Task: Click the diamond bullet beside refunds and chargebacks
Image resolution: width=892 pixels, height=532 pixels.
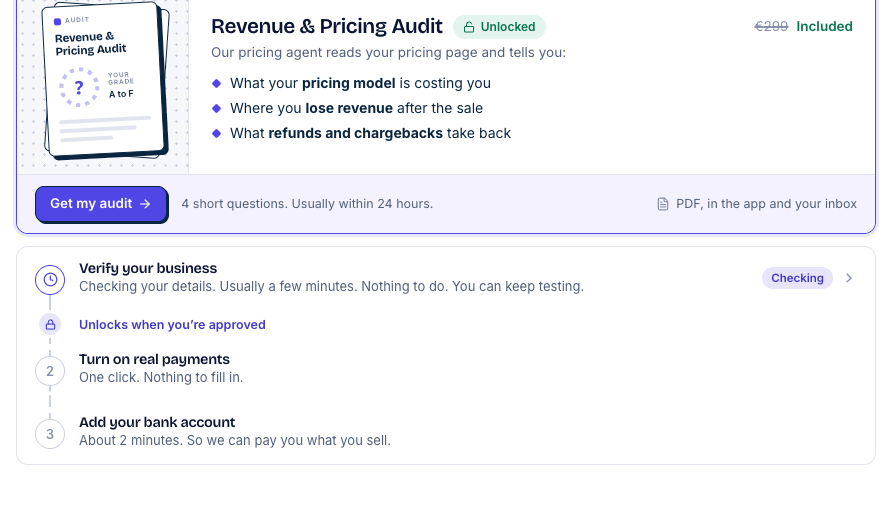Action: (216, 133)
